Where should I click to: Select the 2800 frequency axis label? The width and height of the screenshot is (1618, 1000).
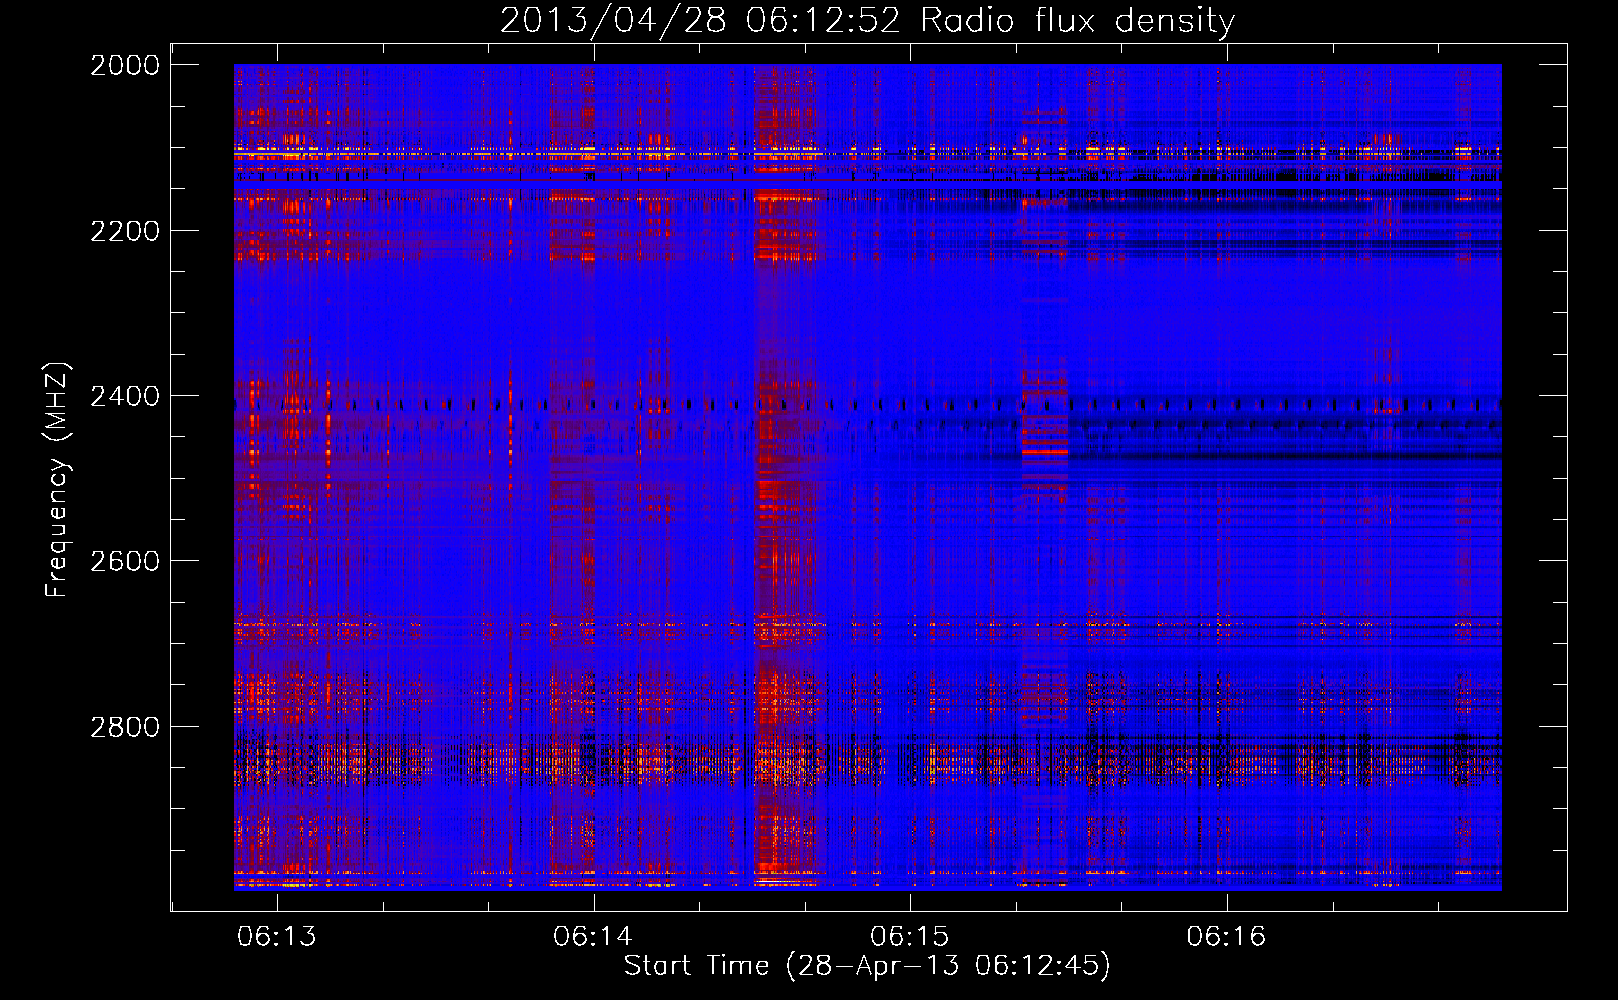(x=125, y=727)
